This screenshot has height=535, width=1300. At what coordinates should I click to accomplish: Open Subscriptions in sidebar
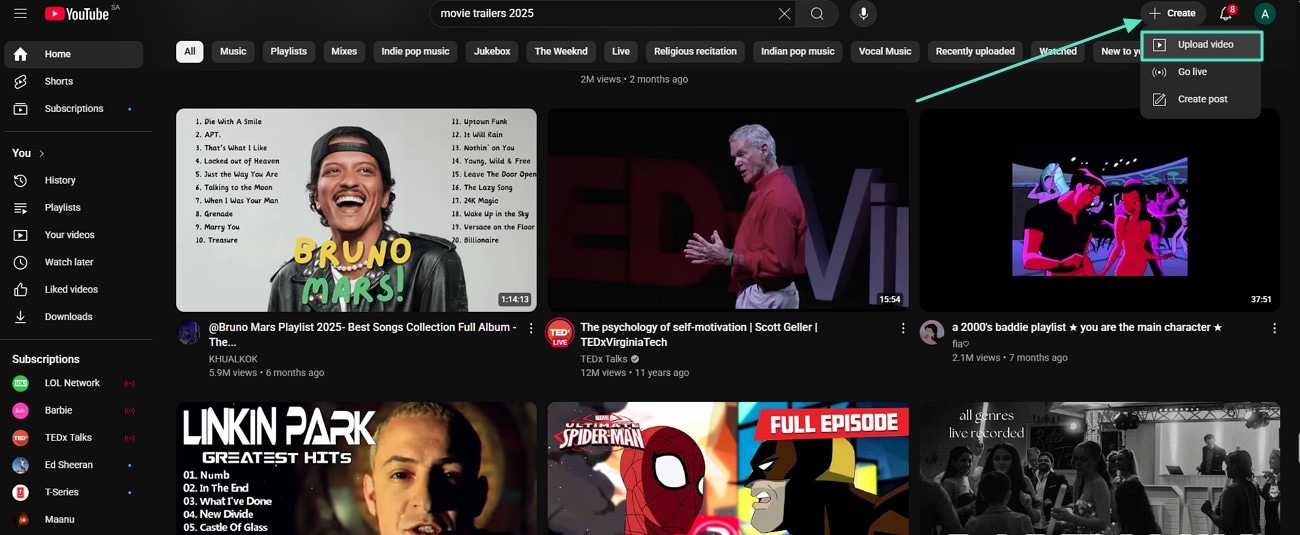tap(74, 108)
